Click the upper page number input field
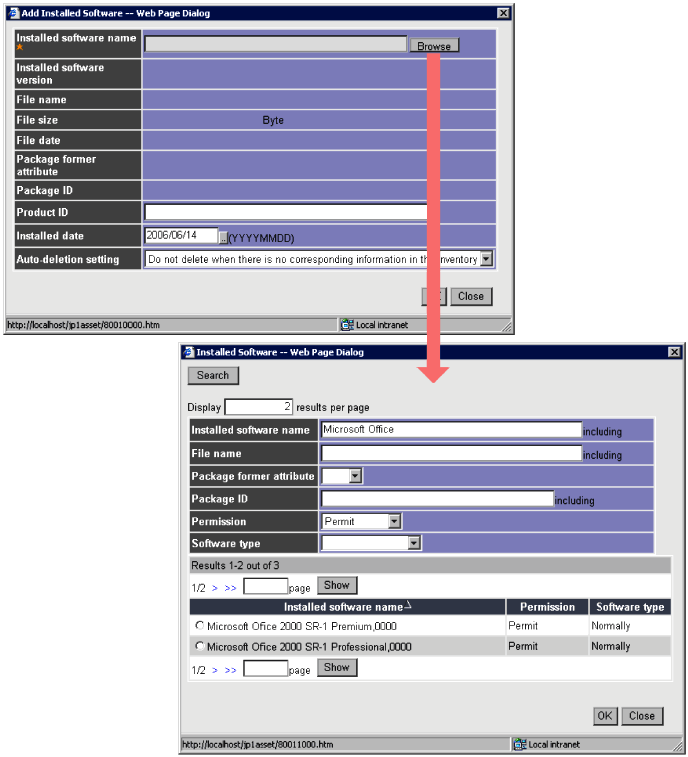The image size is (688, 757). [x=266, y=587]
